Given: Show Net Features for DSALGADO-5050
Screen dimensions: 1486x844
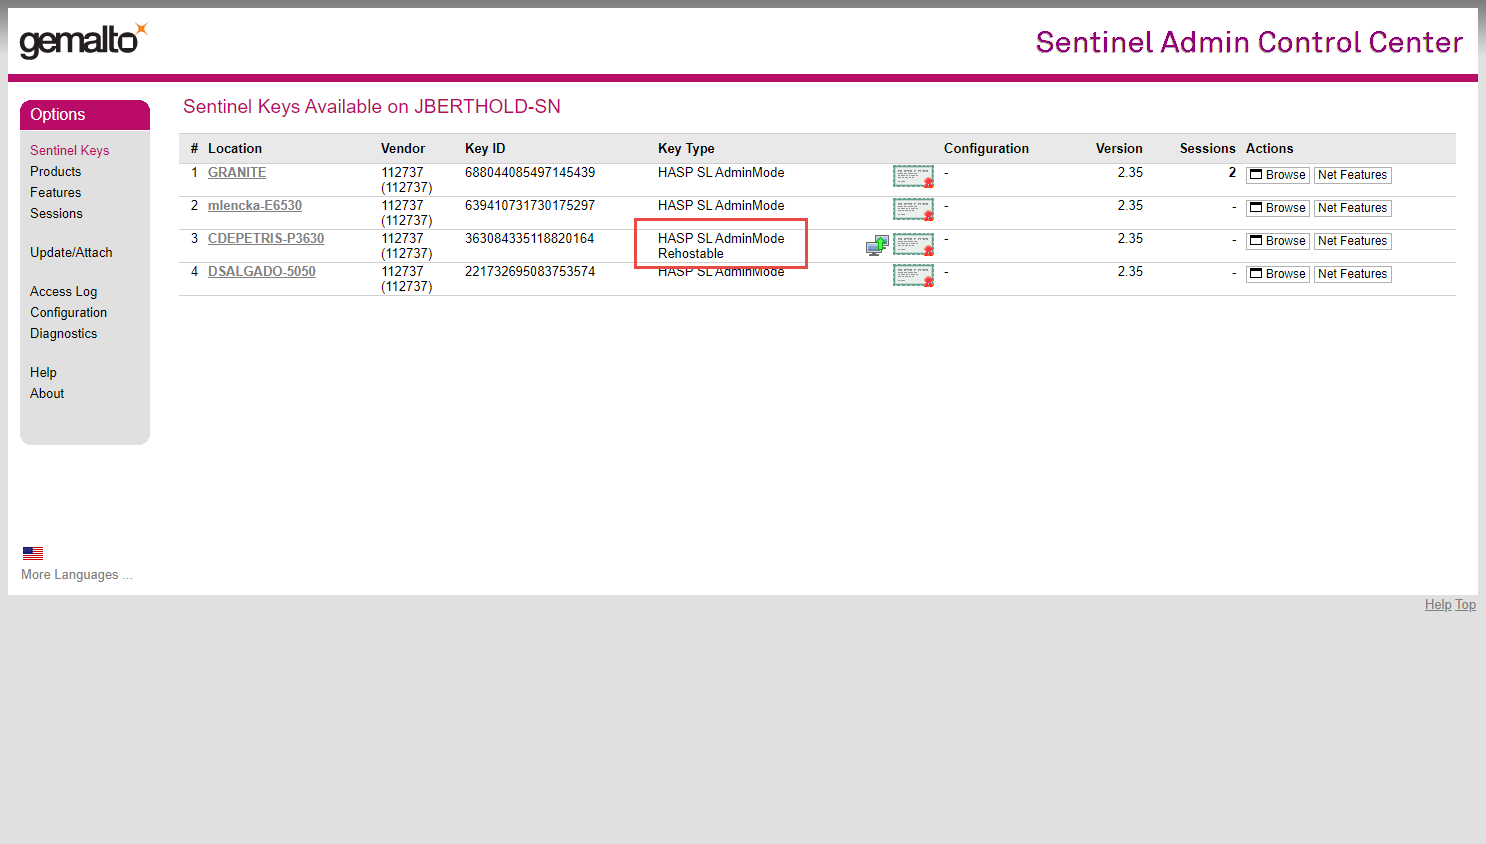Looking at the screenshot, I should click(x=1352, y=274).
